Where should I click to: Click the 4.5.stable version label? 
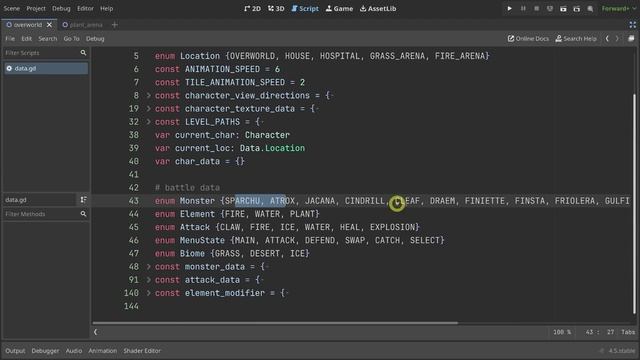pyautogui.click(x=621, y=351)
